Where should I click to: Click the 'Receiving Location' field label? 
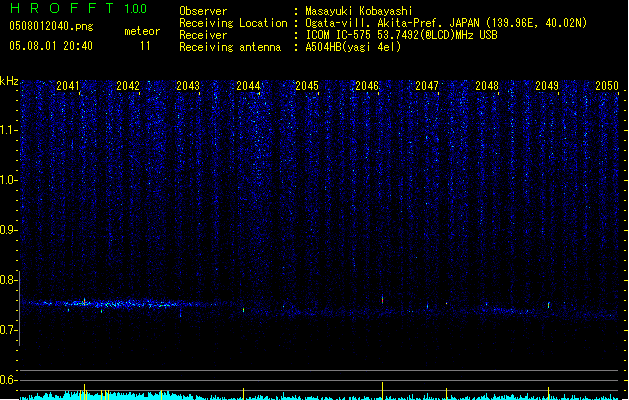click(233, 23)
